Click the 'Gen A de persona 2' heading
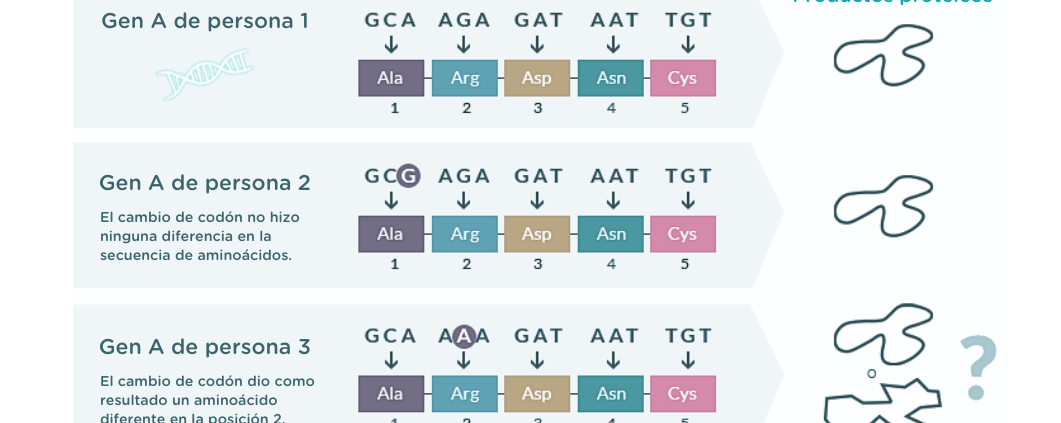This screenshot has width=1061, height=423. [205, 183]
